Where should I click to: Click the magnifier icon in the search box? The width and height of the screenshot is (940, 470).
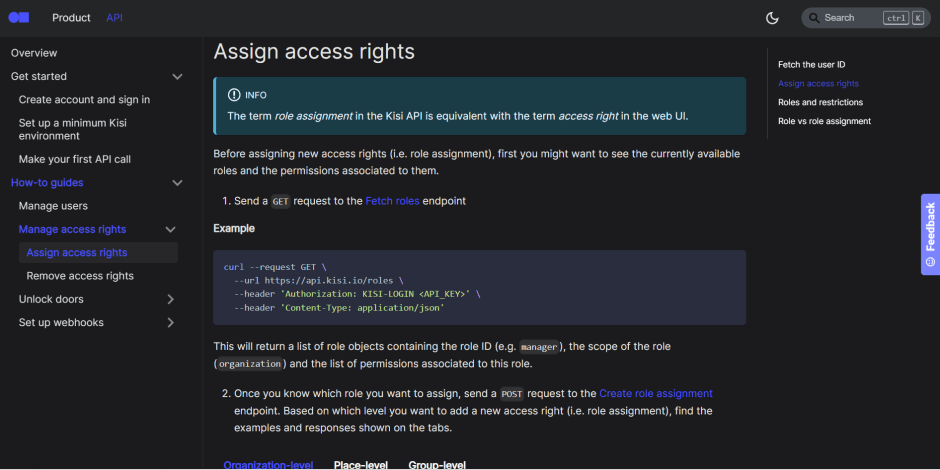click(814, 18)
